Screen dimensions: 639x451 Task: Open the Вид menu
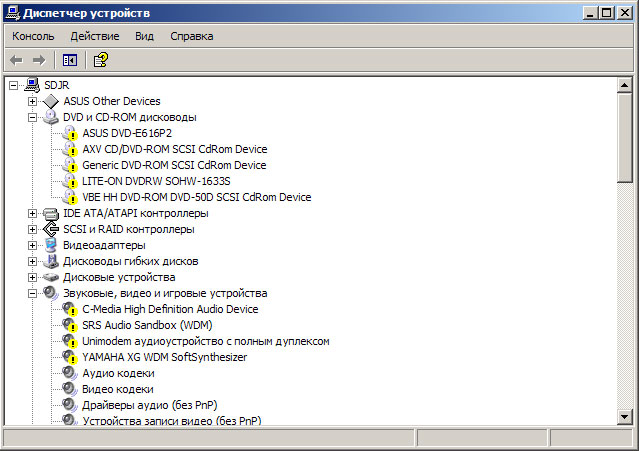144,36
